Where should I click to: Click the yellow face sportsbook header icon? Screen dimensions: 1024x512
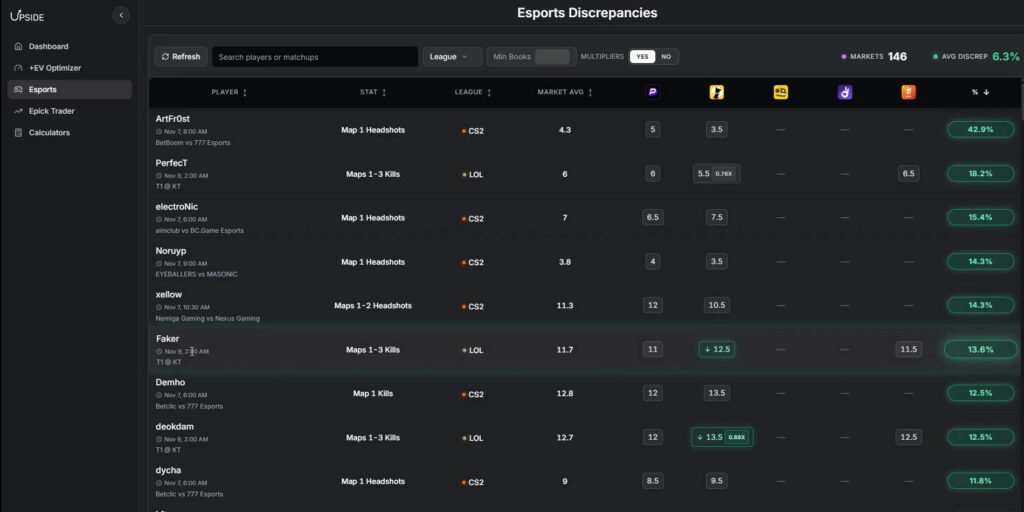tap(780, 92)
